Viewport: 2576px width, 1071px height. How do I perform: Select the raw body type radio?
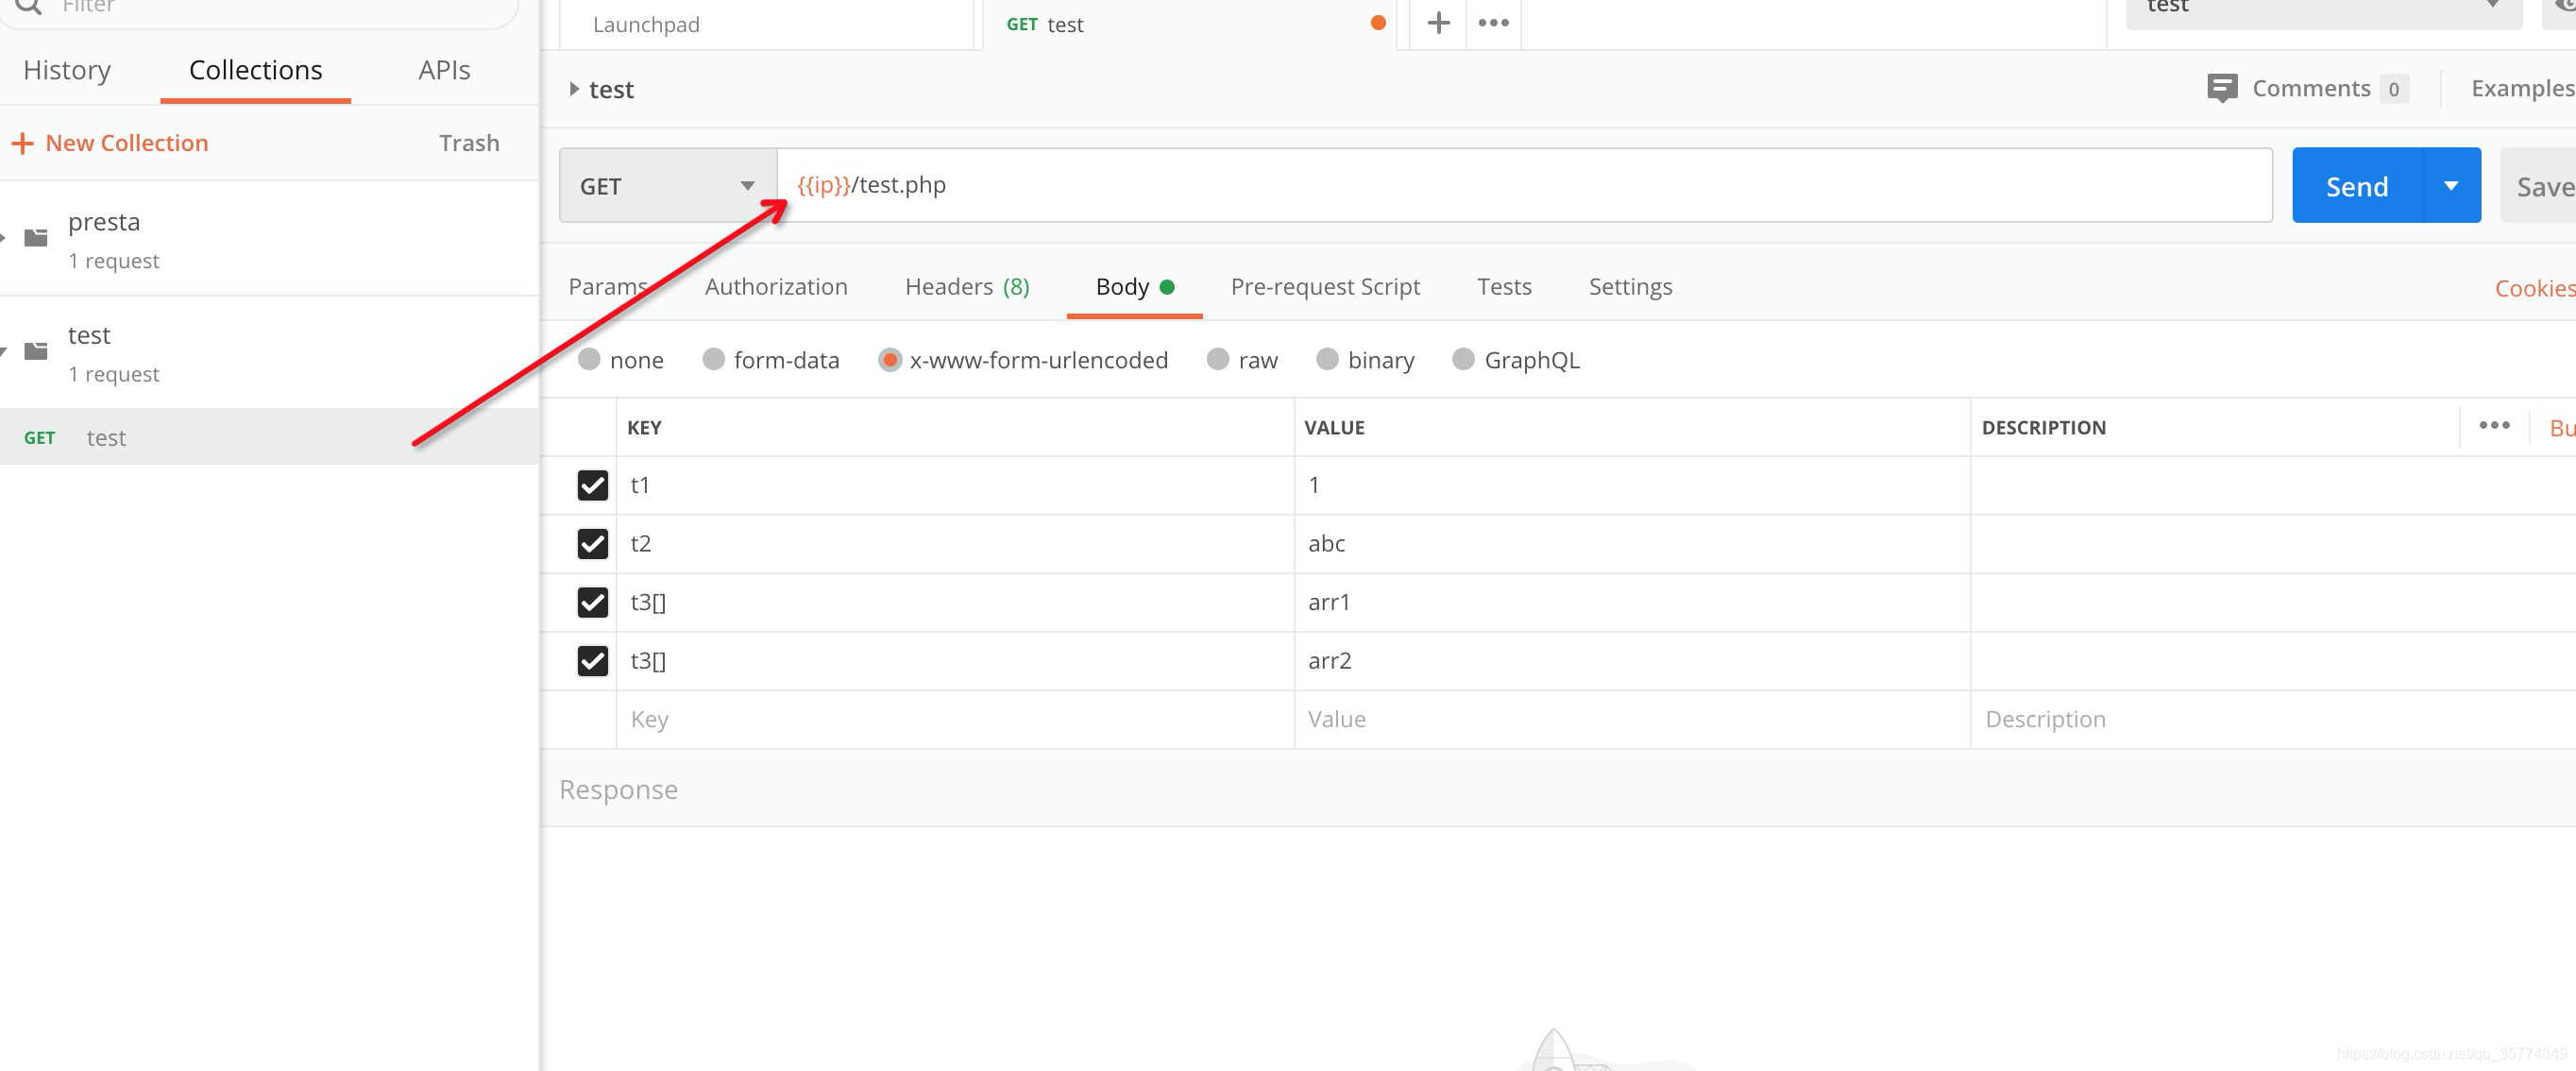1217,359
